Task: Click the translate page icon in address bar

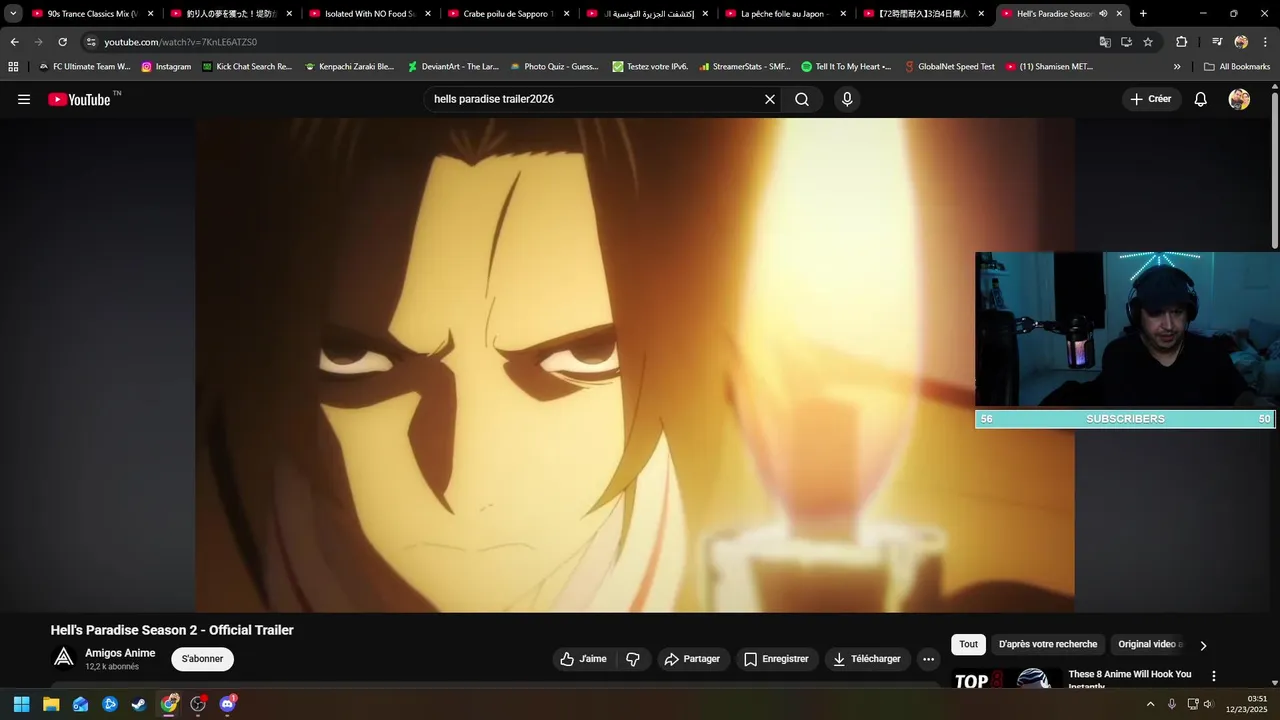Action: [x=1105, y=42]
